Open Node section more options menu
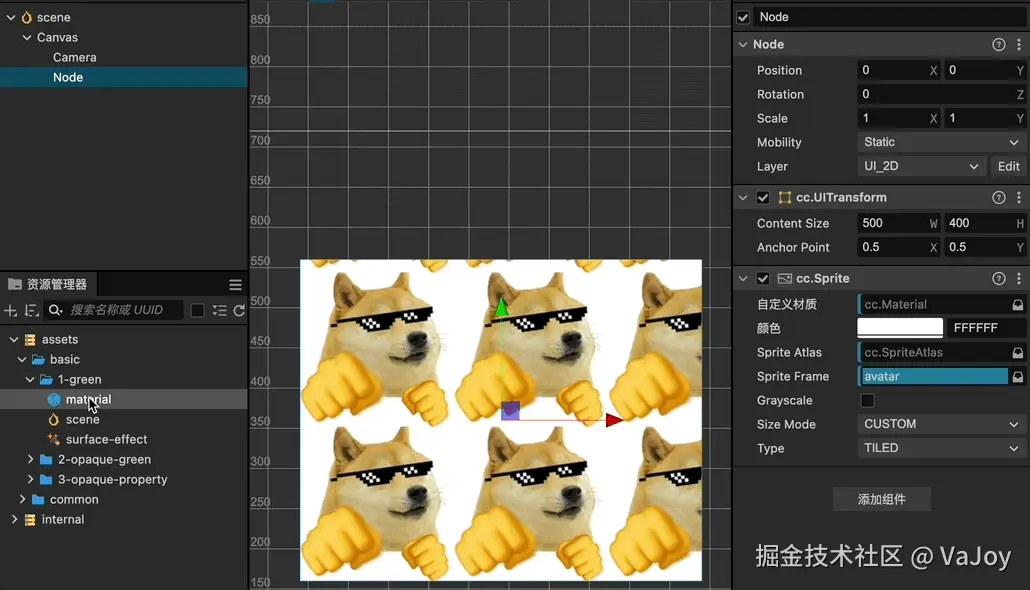This screenshot has width=1030, height=590. coord(1019,45)
